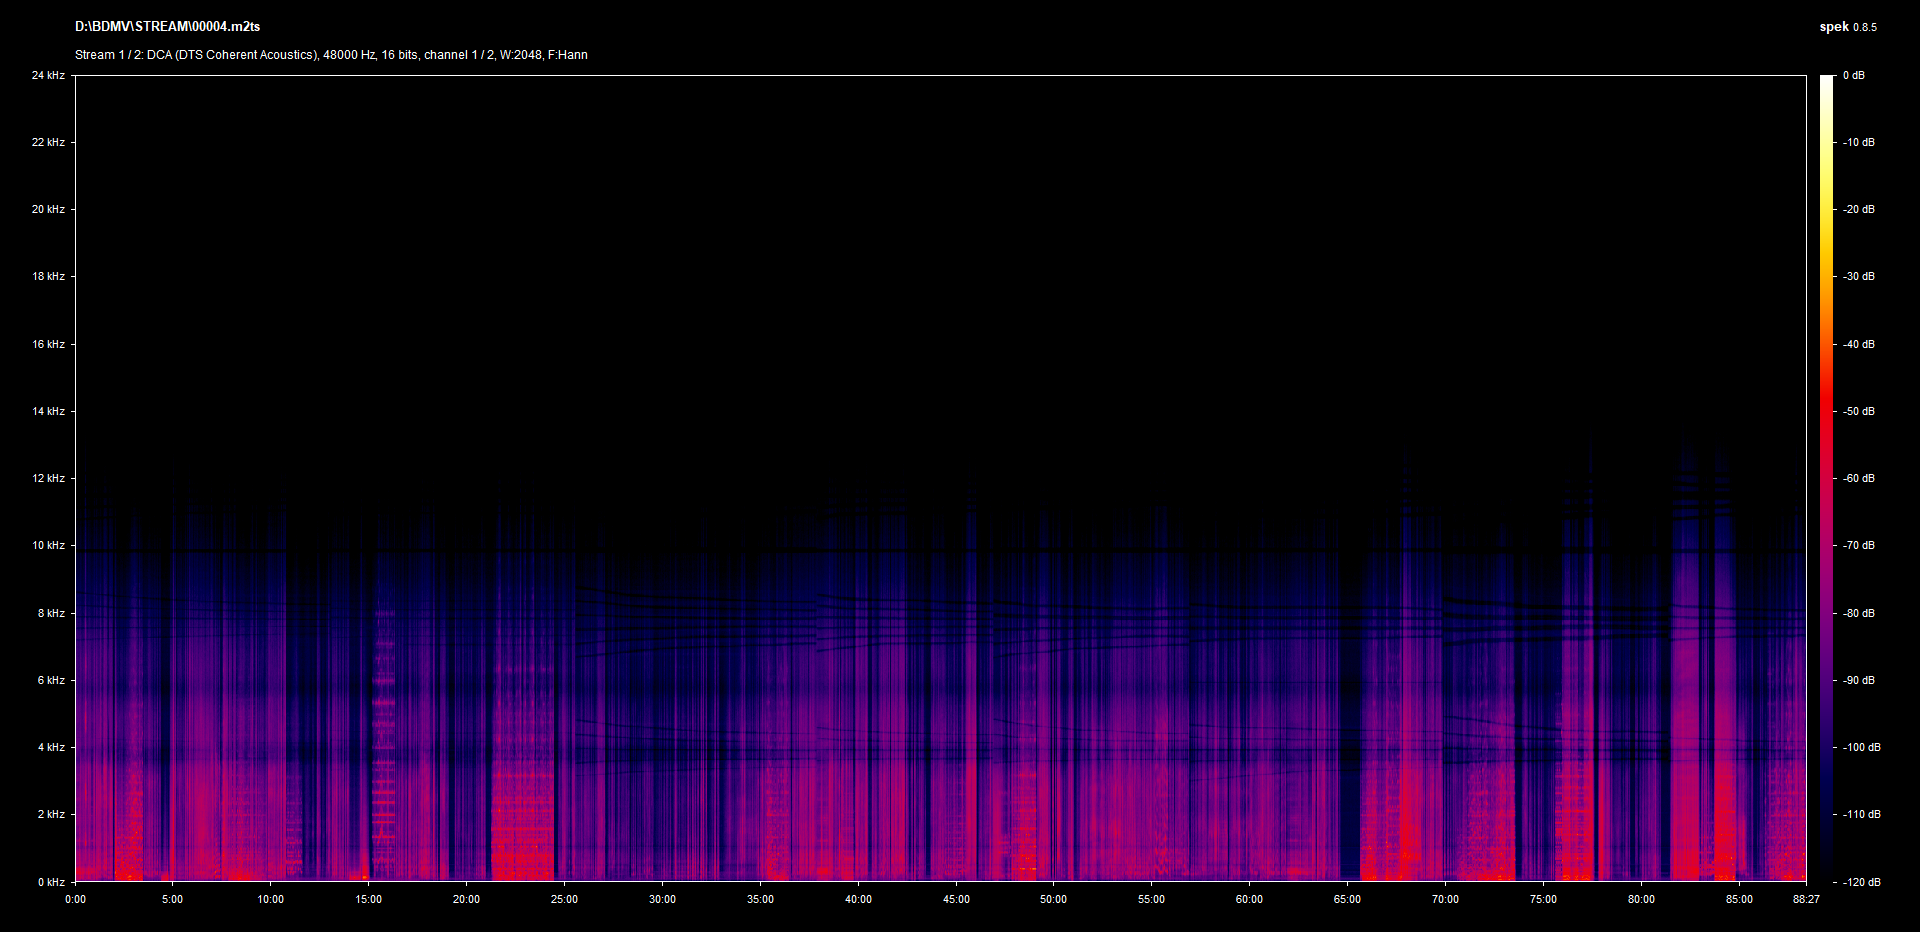
Task: Click the 0 kHz frequency axis label
Action: pyautogui.click(x=51, y=882)
